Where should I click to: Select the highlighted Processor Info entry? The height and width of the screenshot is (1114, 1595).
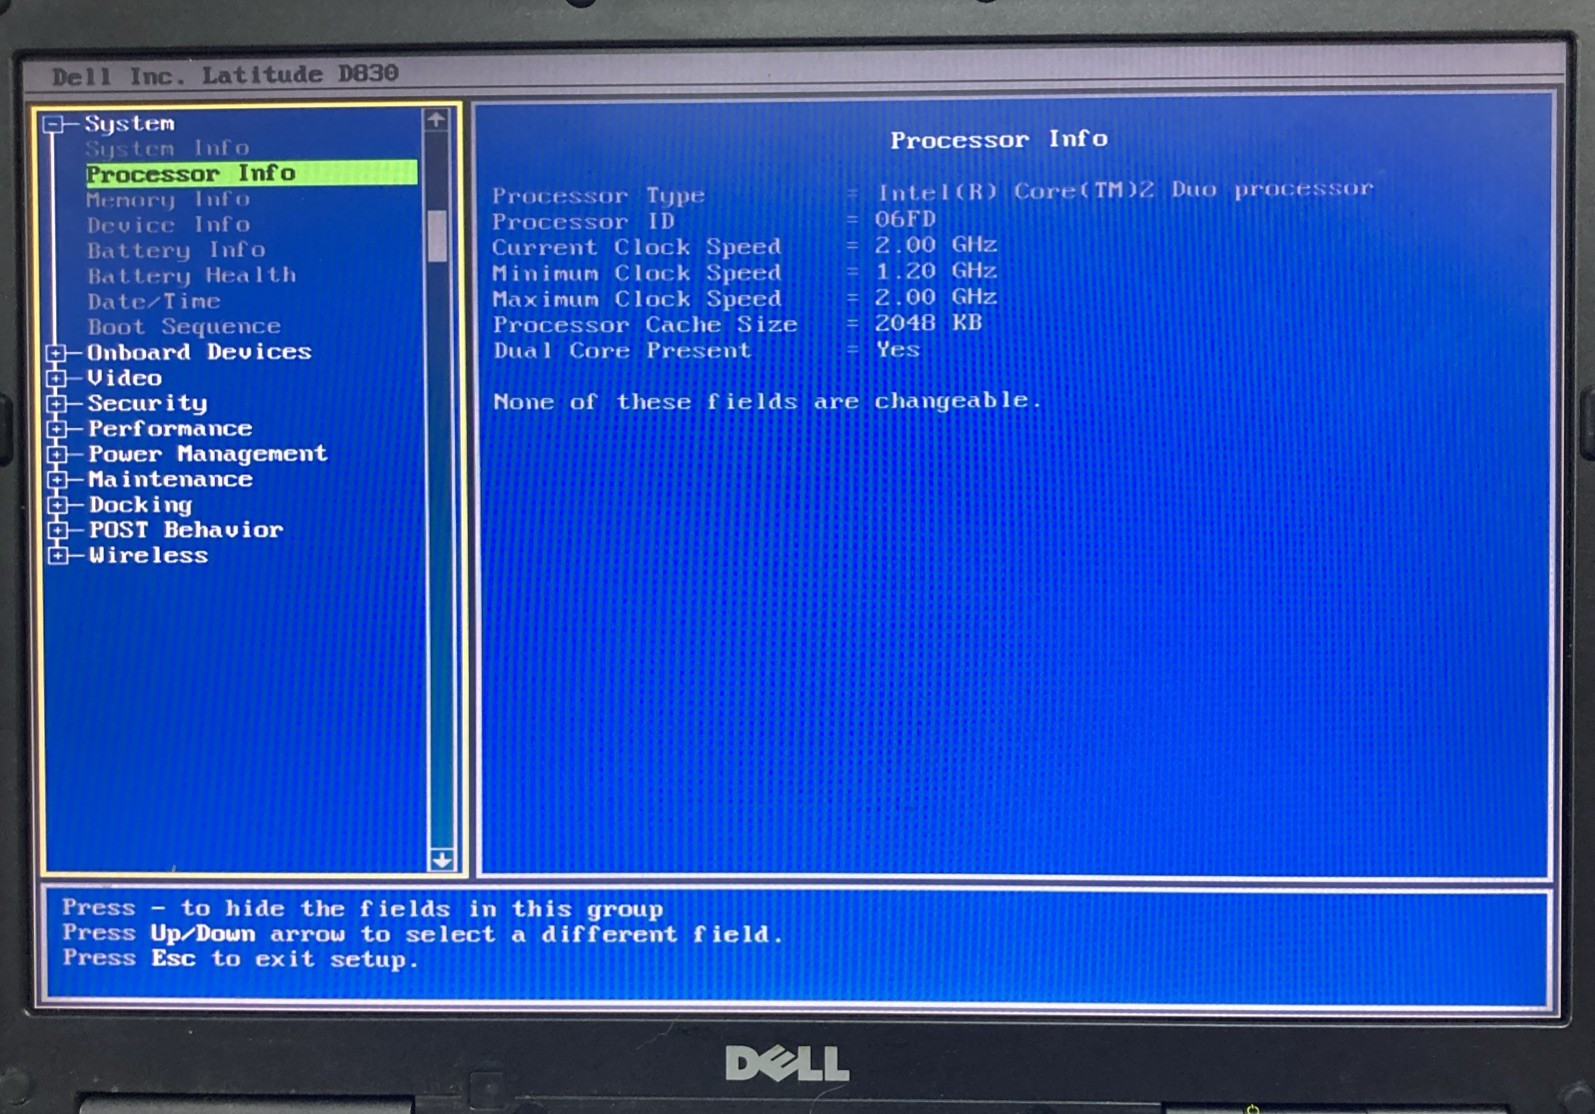pos(251,173)
